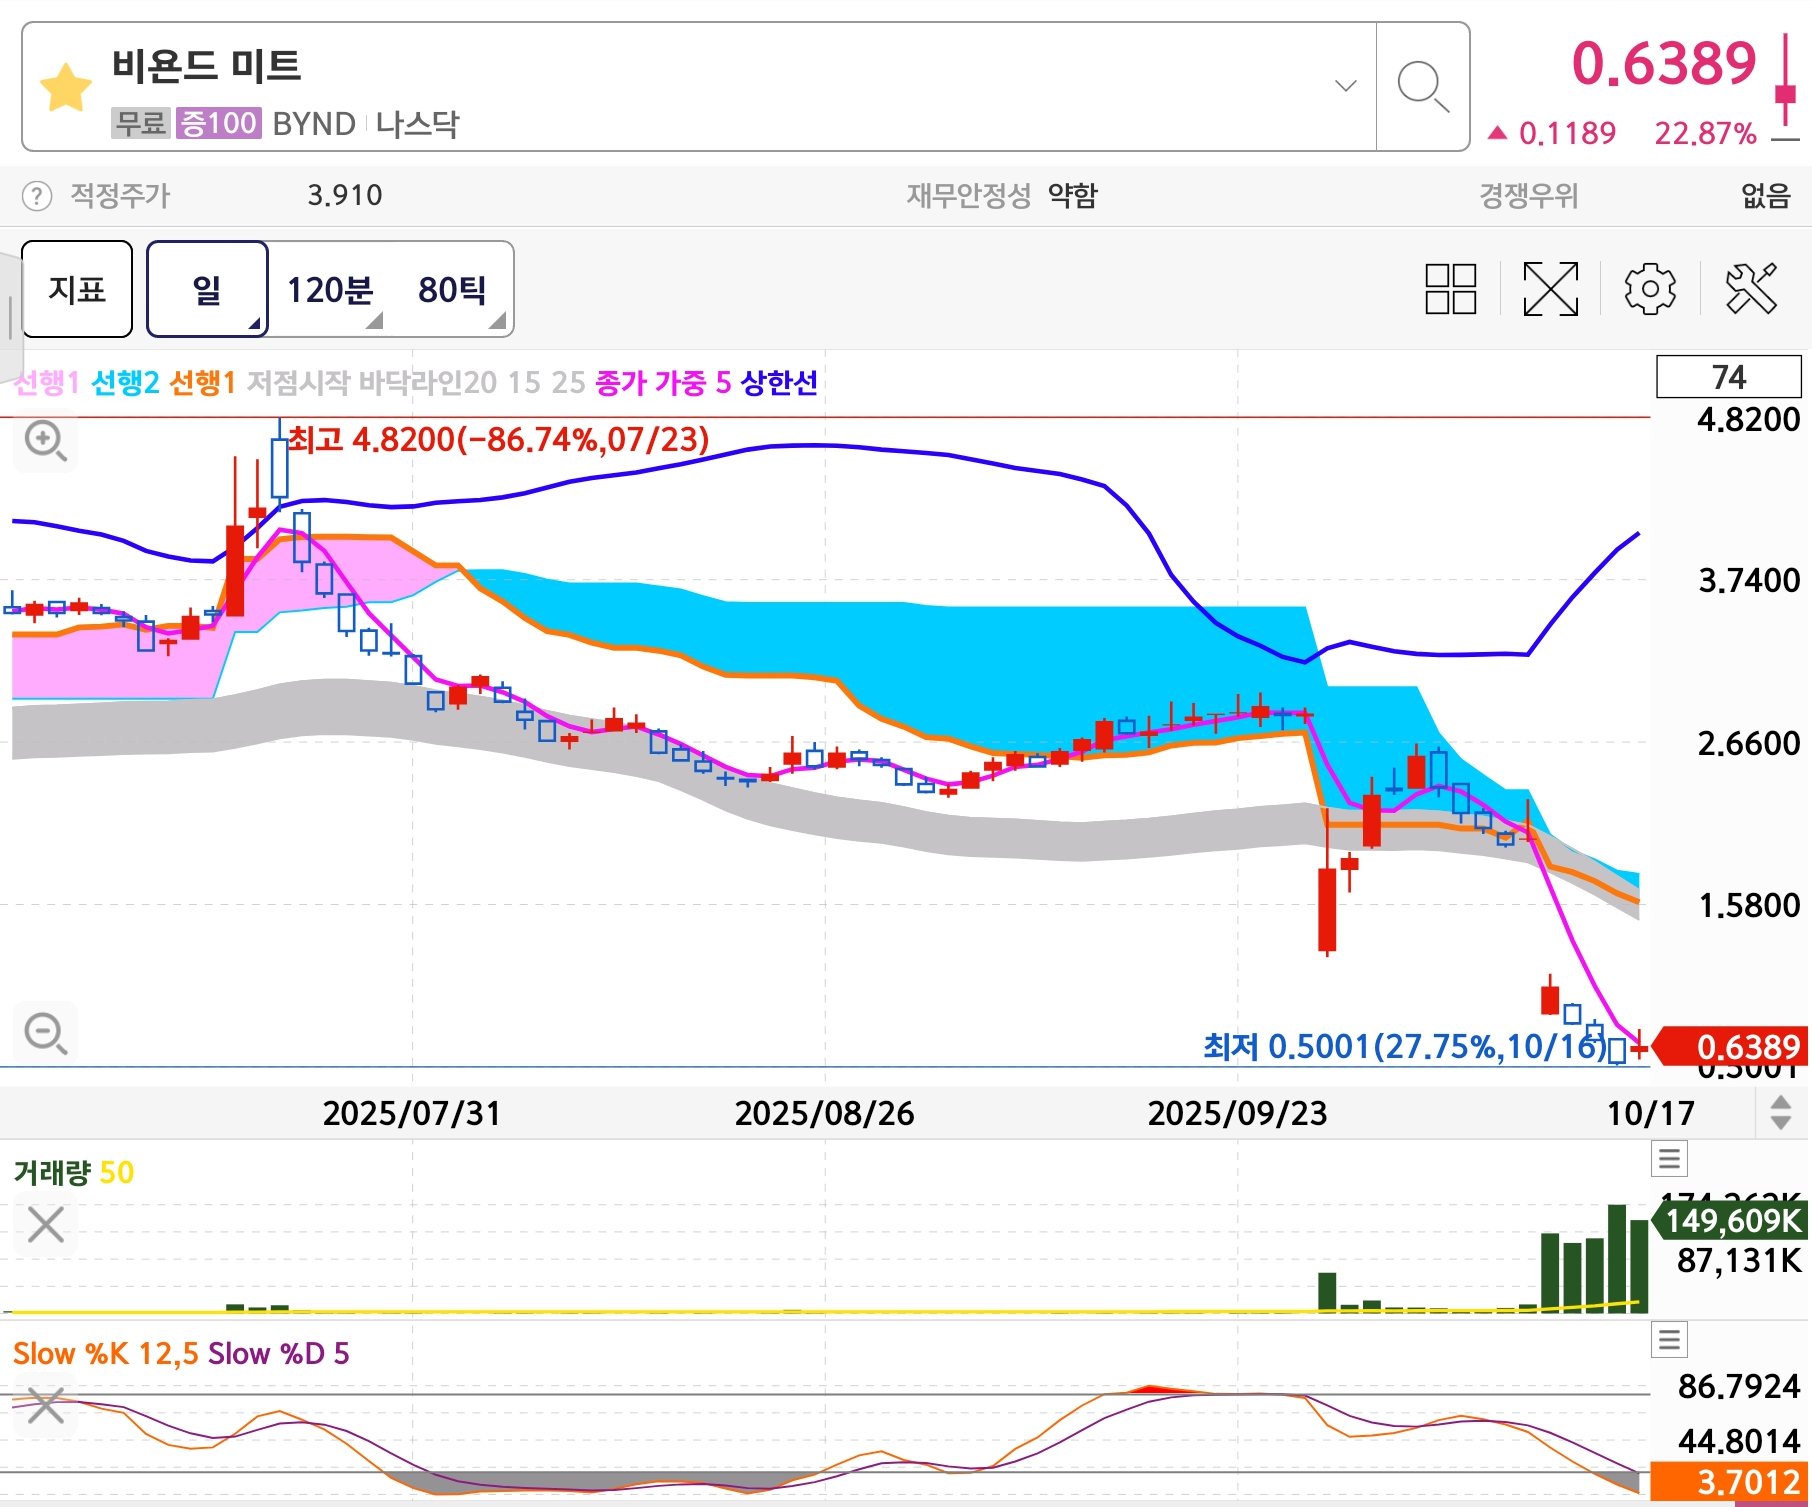The width and height of the screenshot is (1812, 1507).
Task: Open the drawing tools icon
Action: pyautogui.click(x=1751, y=289)
